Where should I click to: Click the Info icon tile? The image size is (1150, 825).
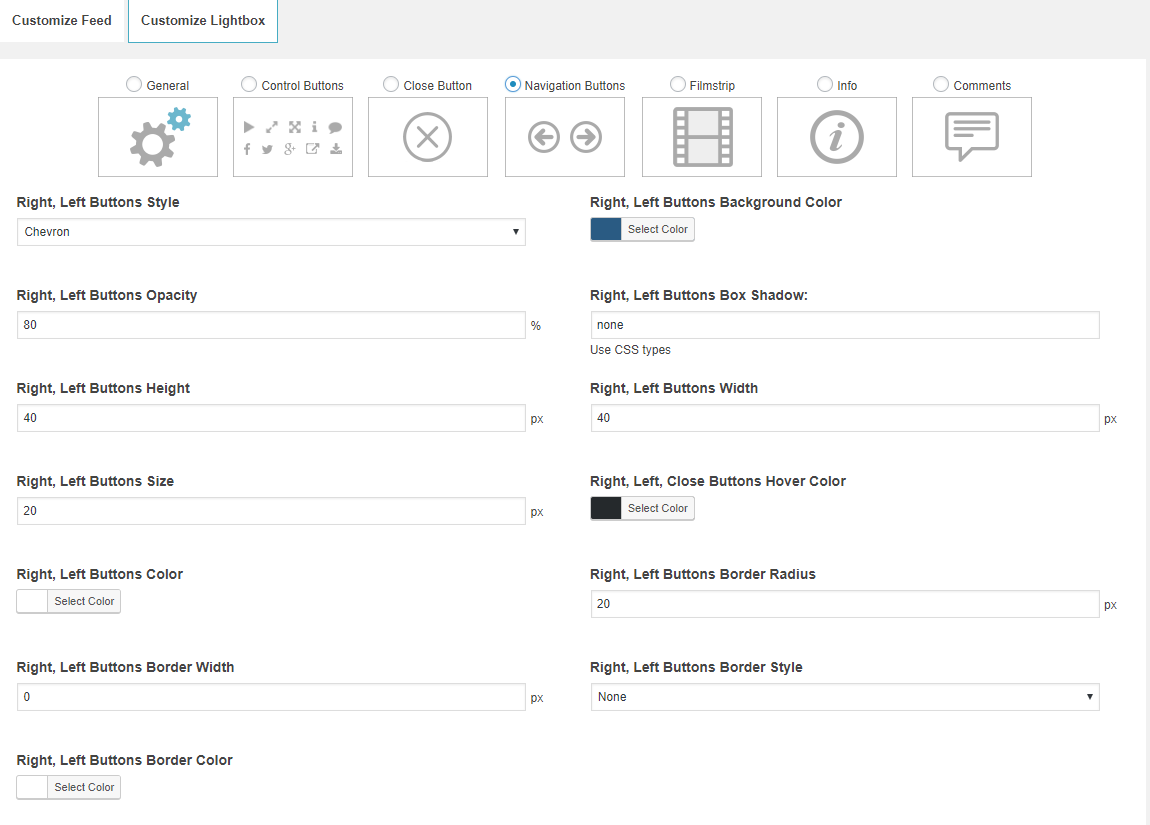click(x=837, y=137)
